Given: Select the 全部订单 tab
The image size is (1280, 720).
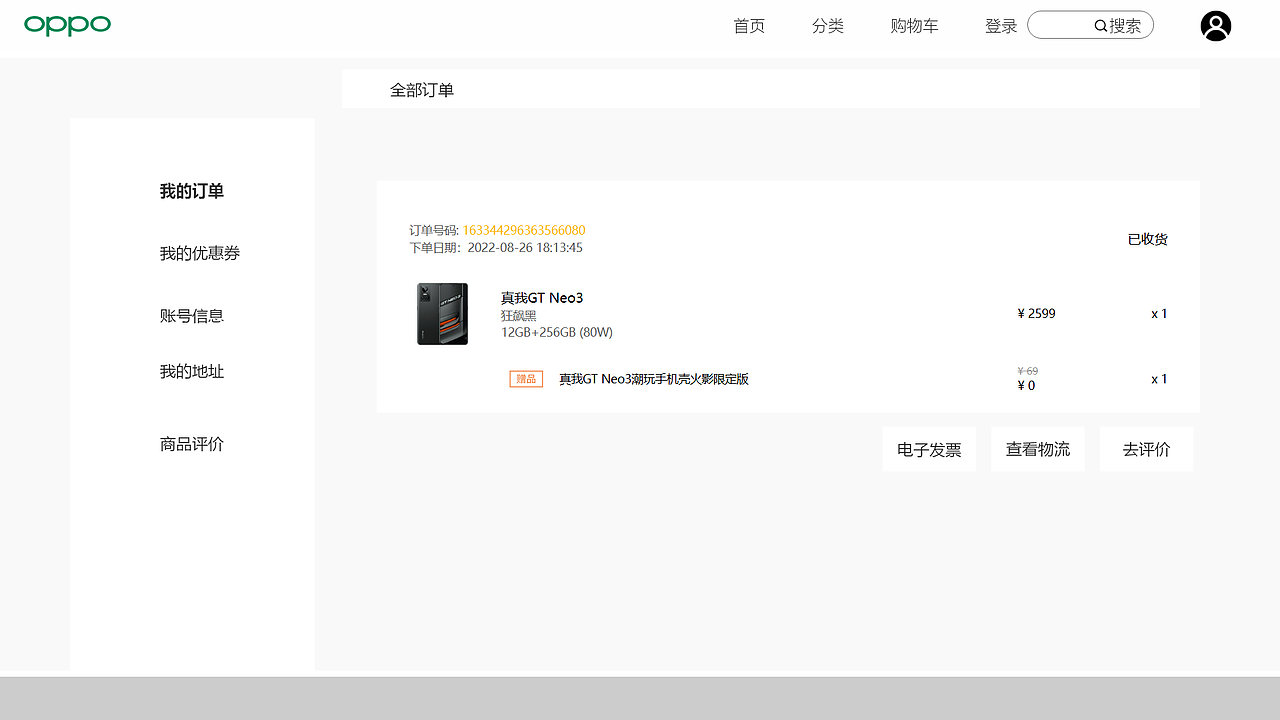Looking at the screenshot, I should click(422, 90).
